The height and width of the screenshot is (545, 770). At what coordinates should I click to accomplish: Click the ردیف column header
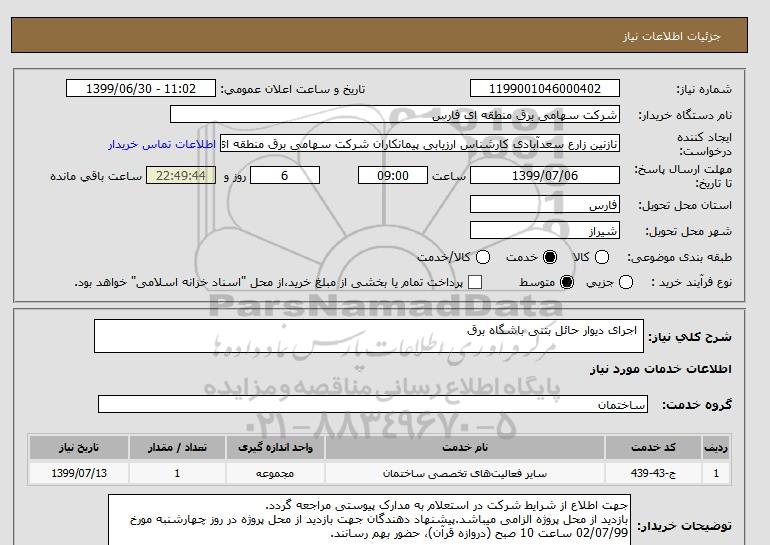716,448
